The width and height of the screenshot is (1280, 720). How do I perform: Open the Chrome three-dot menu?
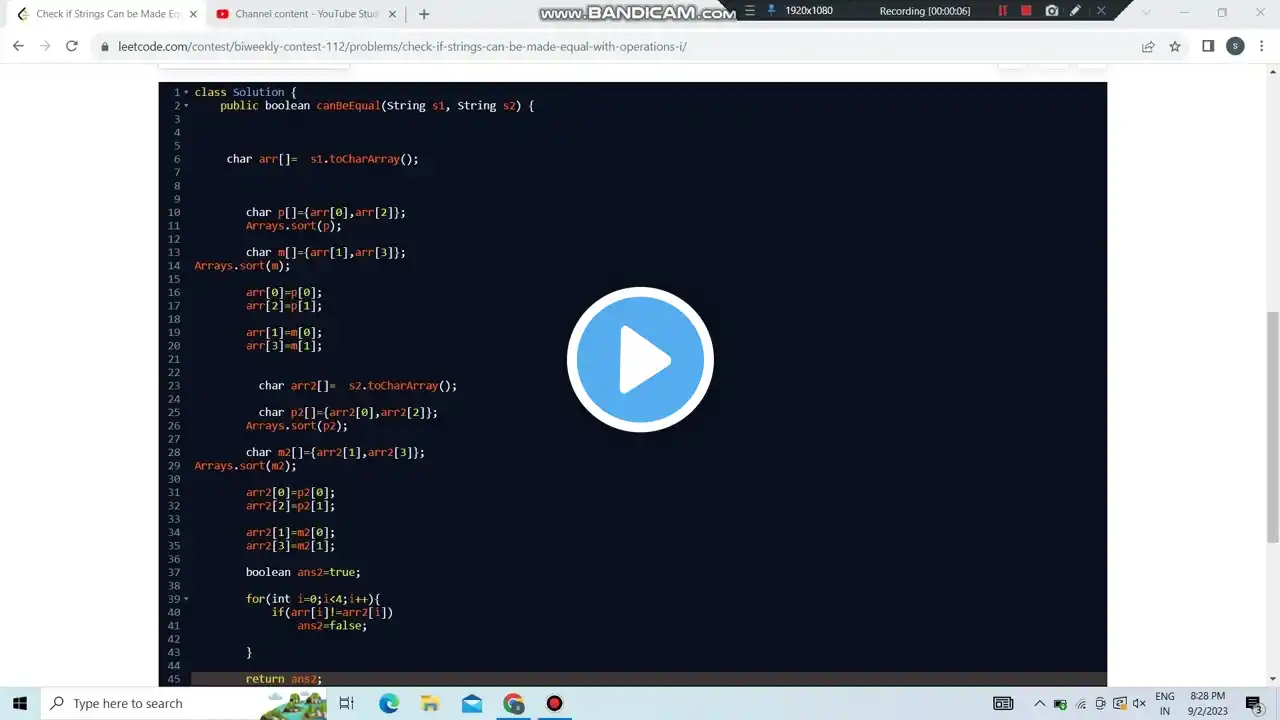coord(1262,46)
